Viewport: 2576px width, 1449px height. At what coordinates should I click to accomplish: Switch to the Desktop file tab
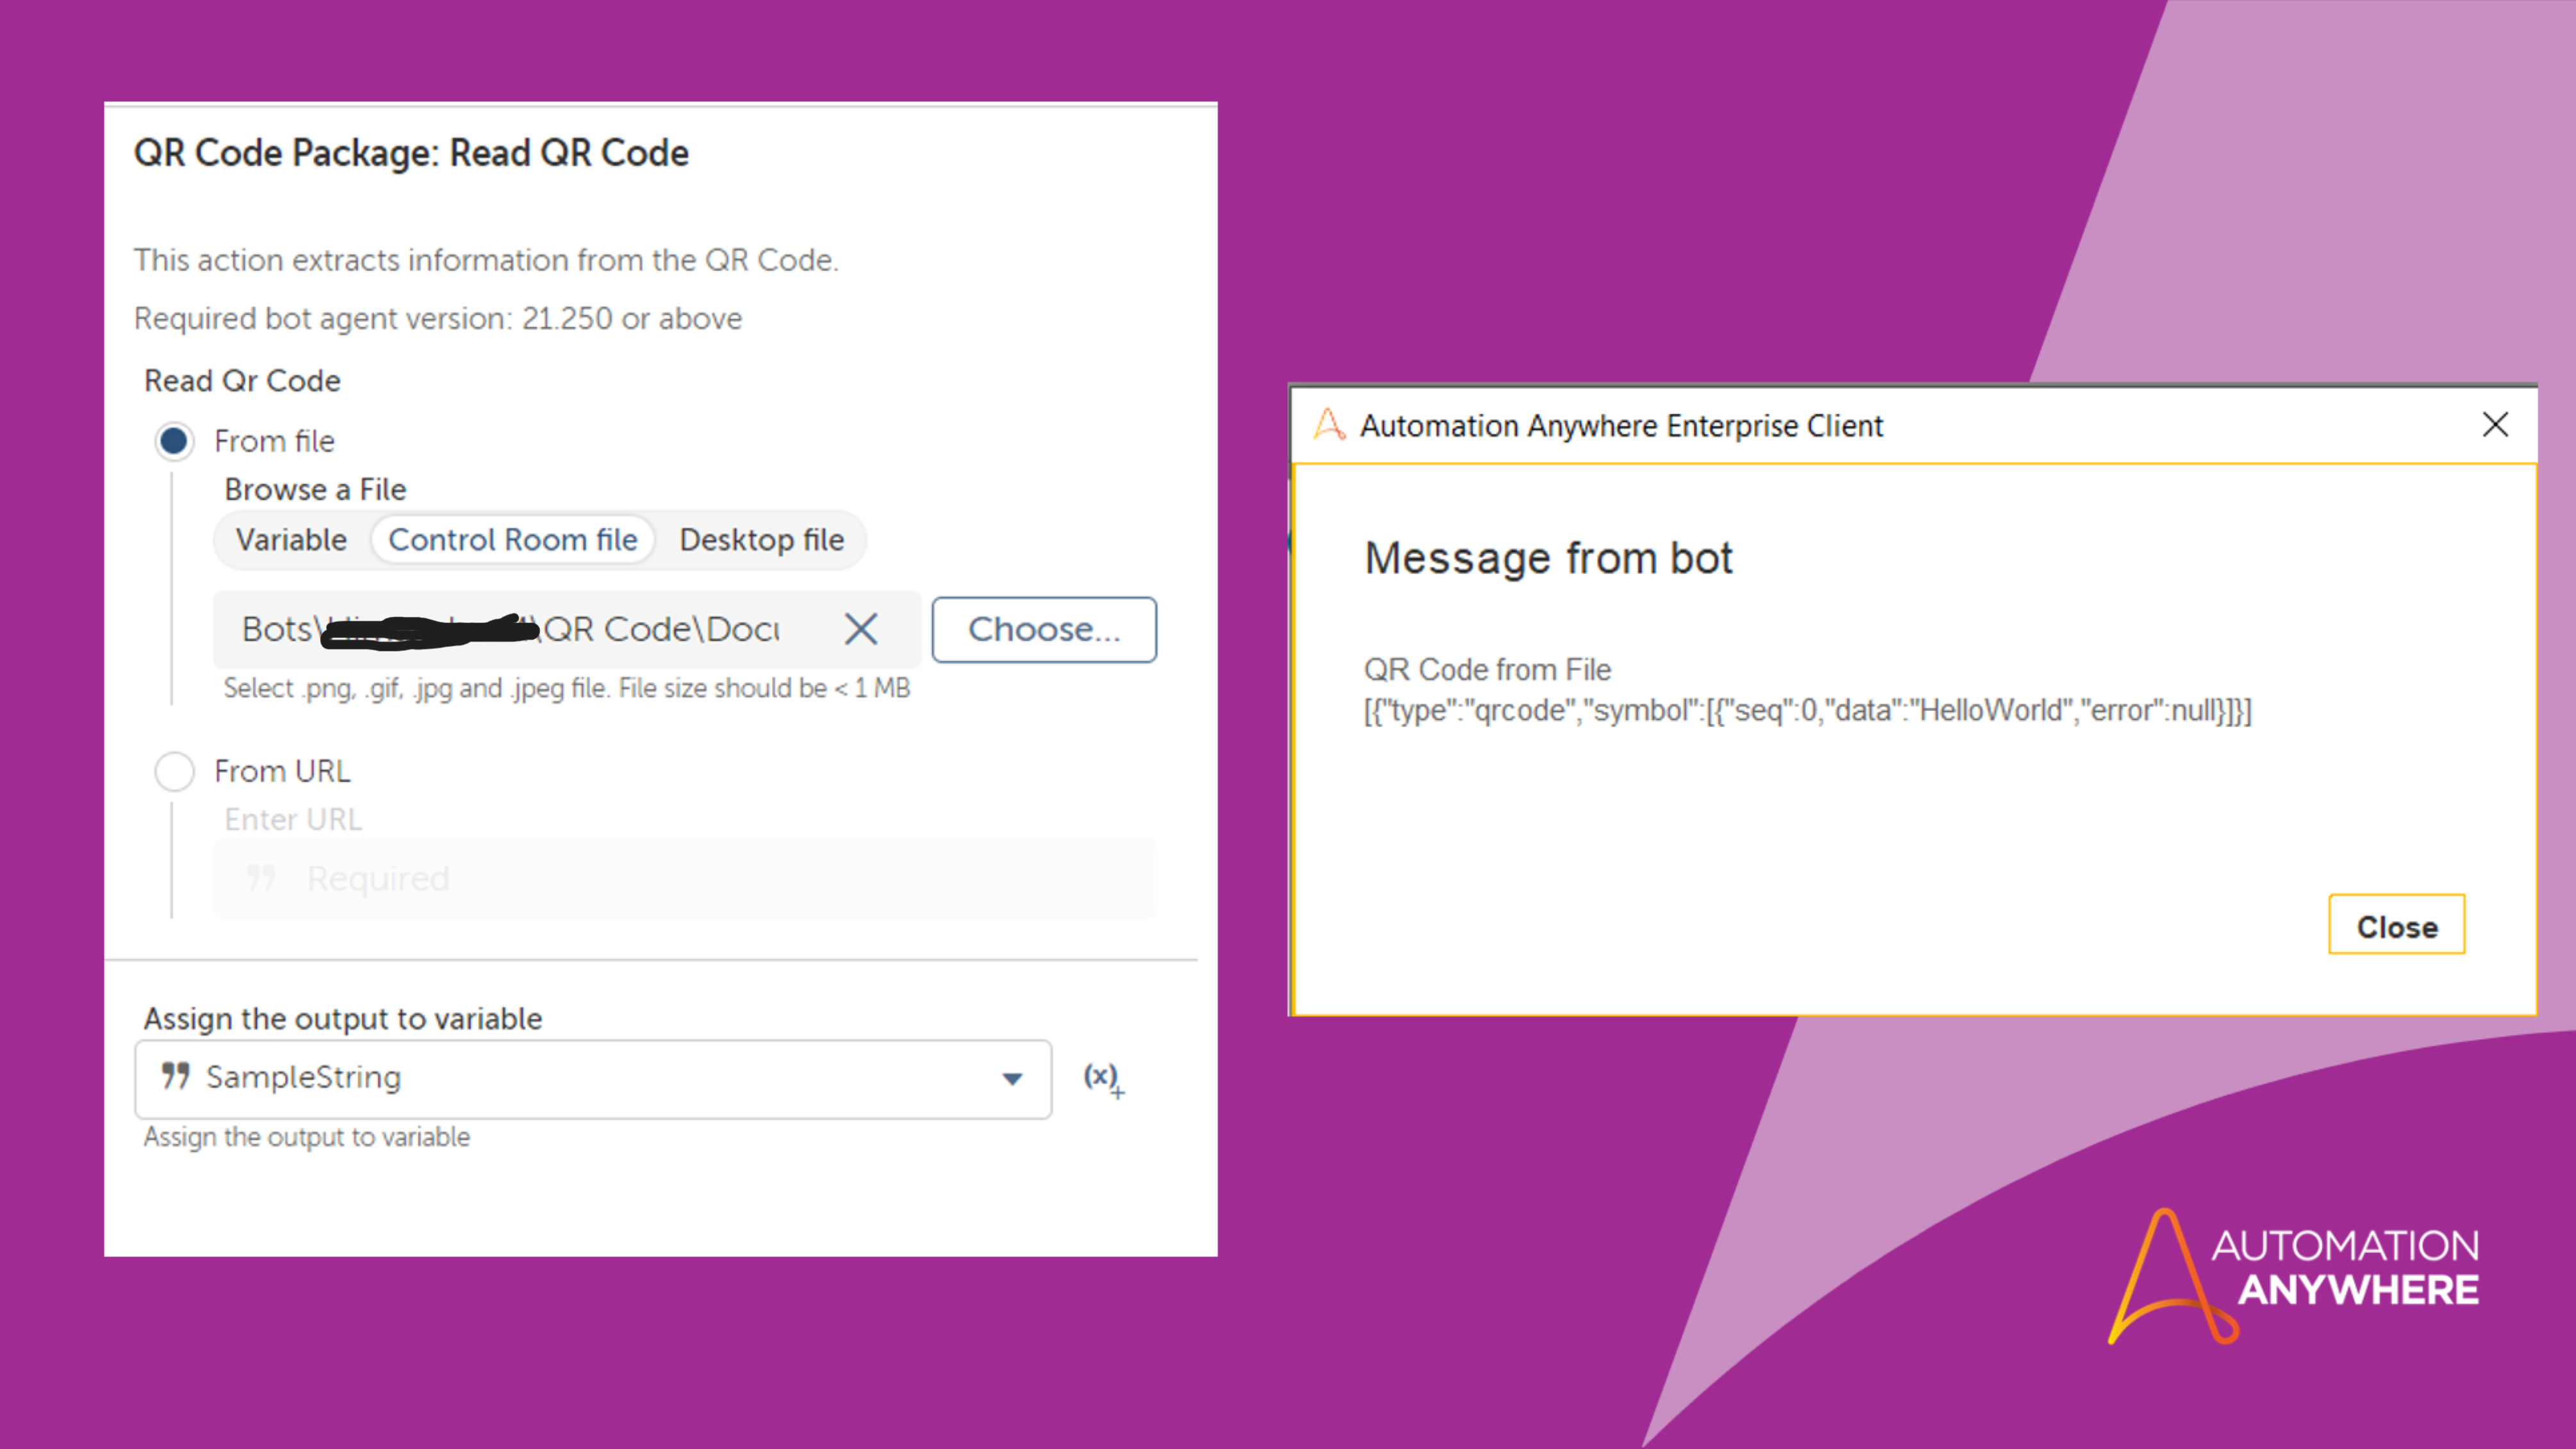[761, 540]
